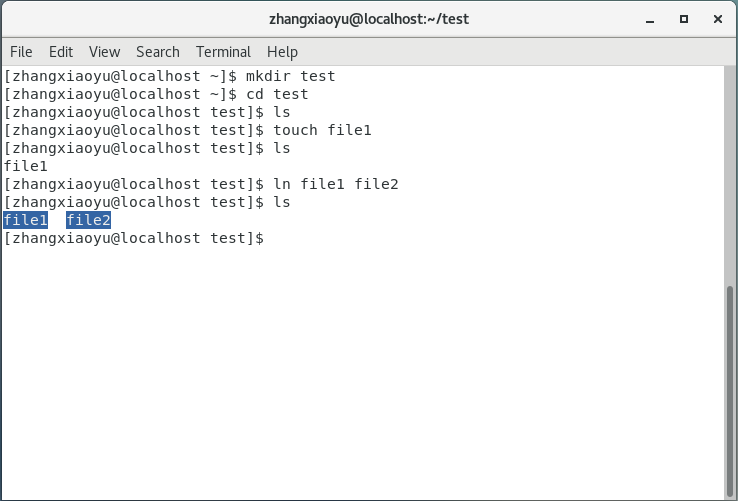738x501 pixels.
Task: Open the View menu
Action: tap(104, 52)
